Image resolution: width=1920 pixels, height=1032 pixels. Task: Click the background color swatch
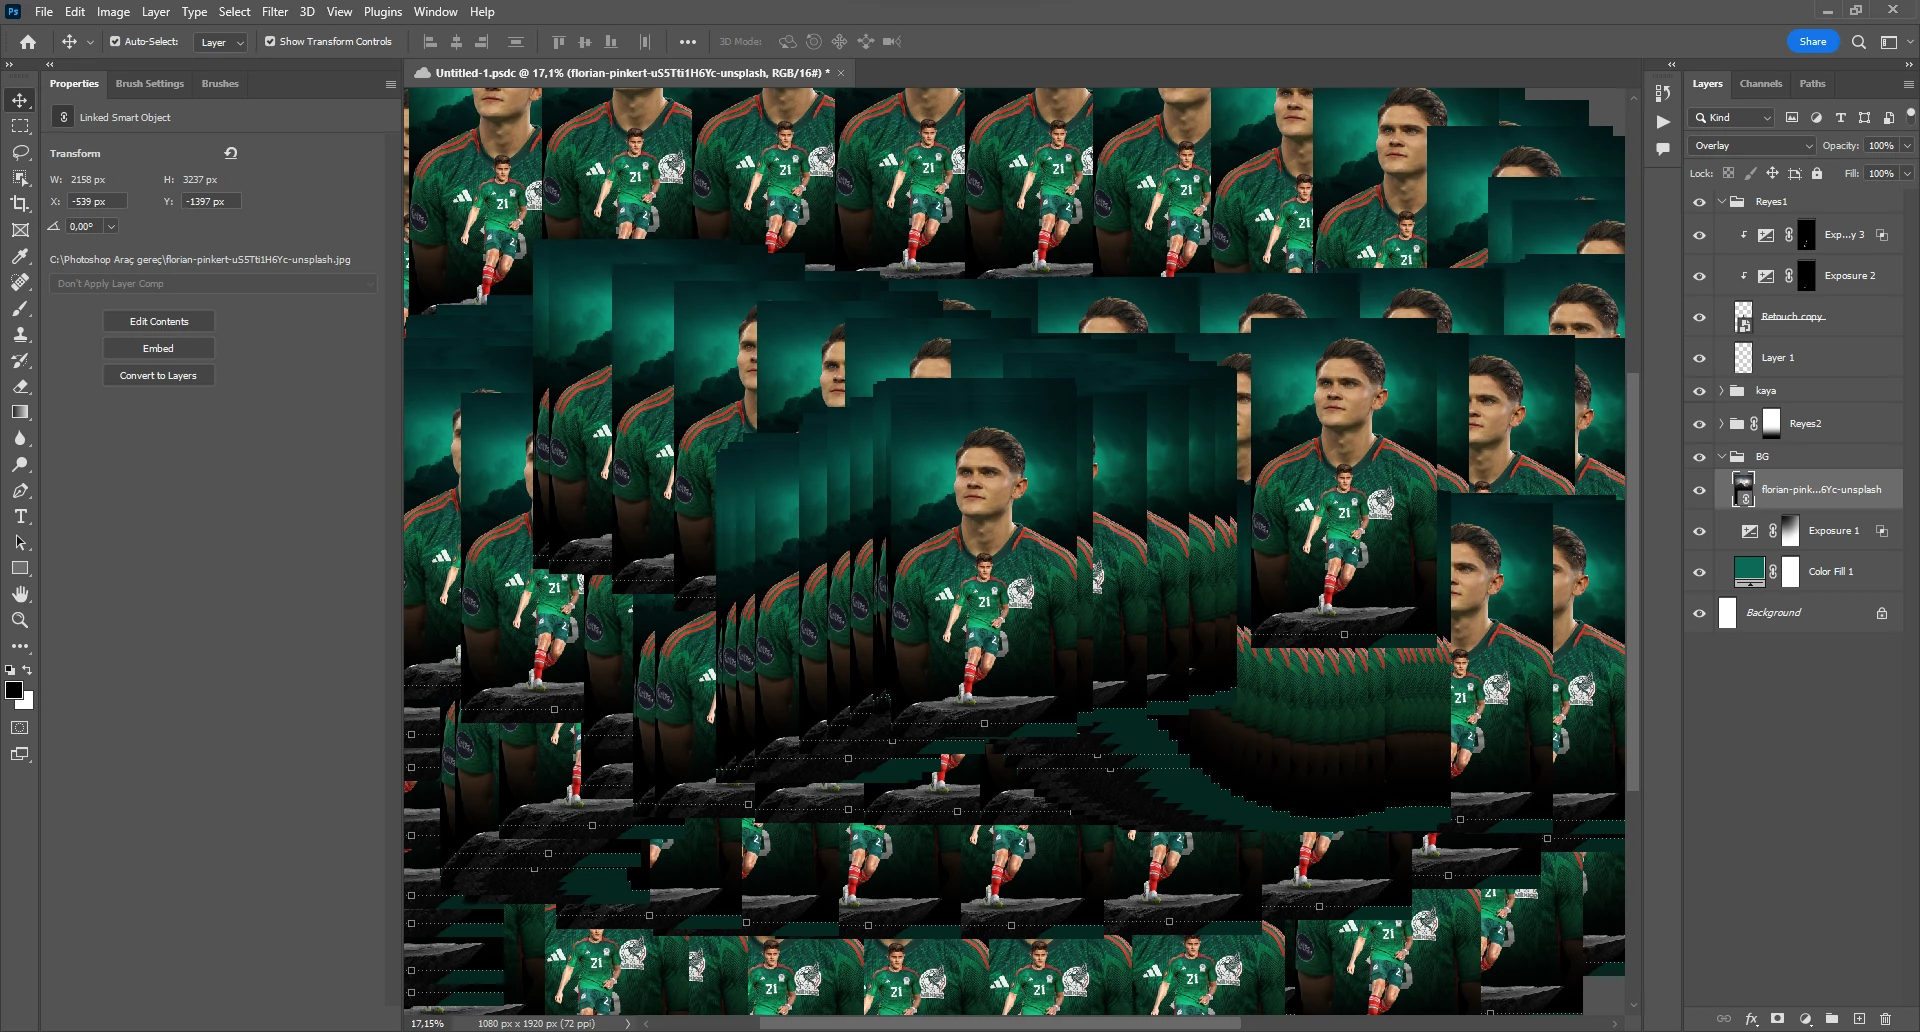pyautogui.click(x=28, y=703)
